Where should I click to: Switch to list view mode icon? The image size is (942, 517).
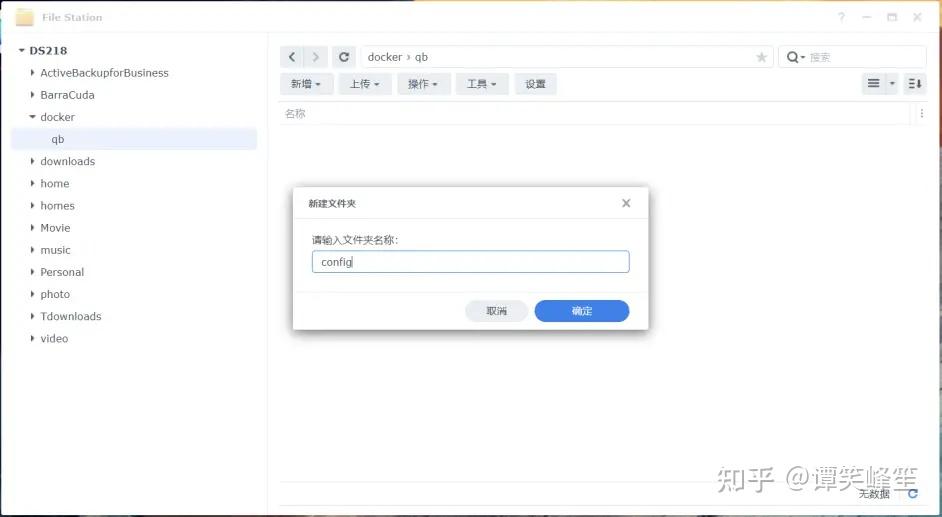(874, 83)
